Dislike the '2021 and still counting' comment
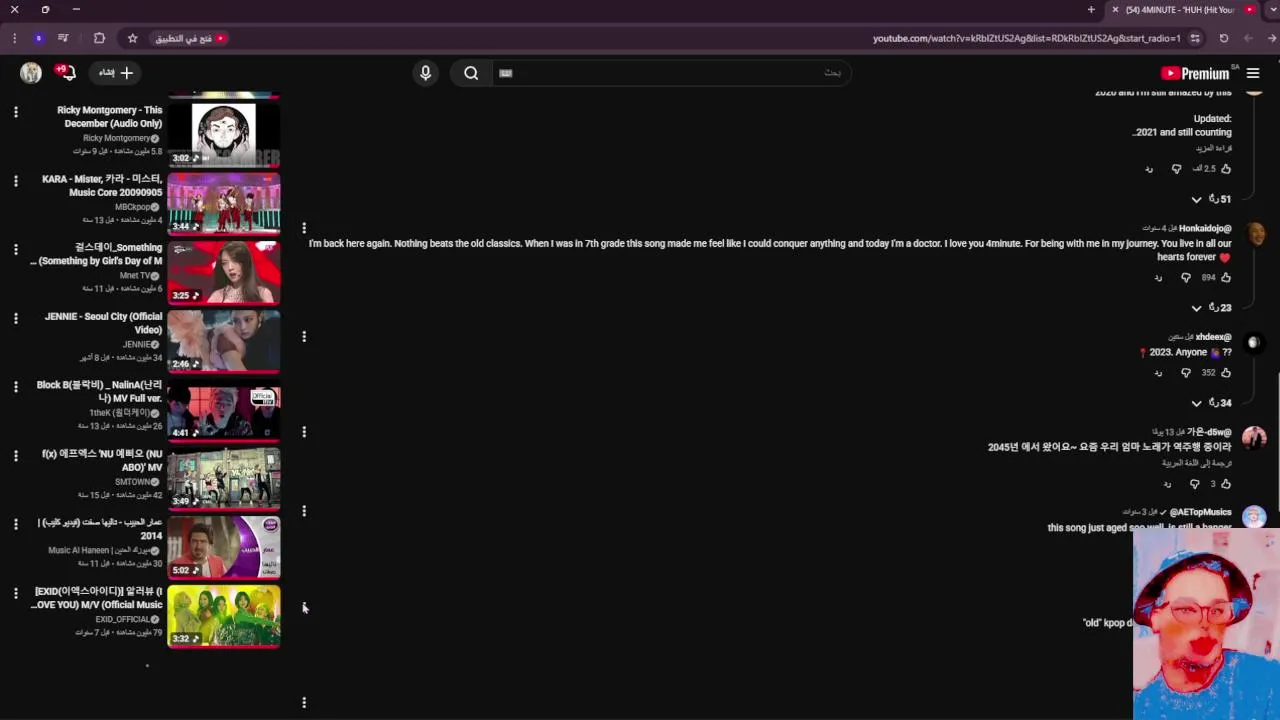The height and width of the screenshot is (720, 1280). coord(1176,169)
